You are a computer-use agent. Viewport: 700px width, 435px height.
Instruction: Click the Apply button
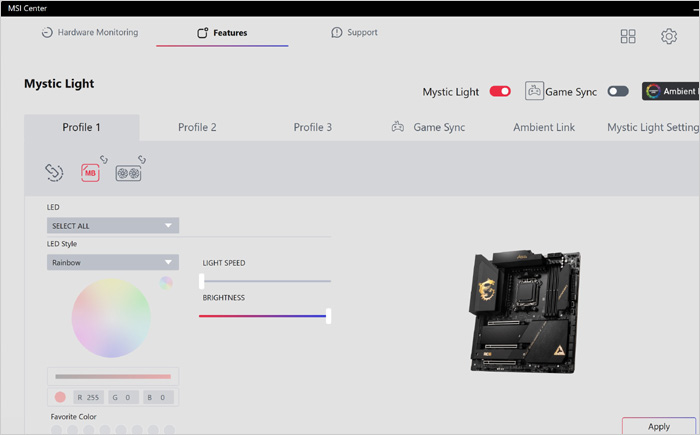pos(659,426)
